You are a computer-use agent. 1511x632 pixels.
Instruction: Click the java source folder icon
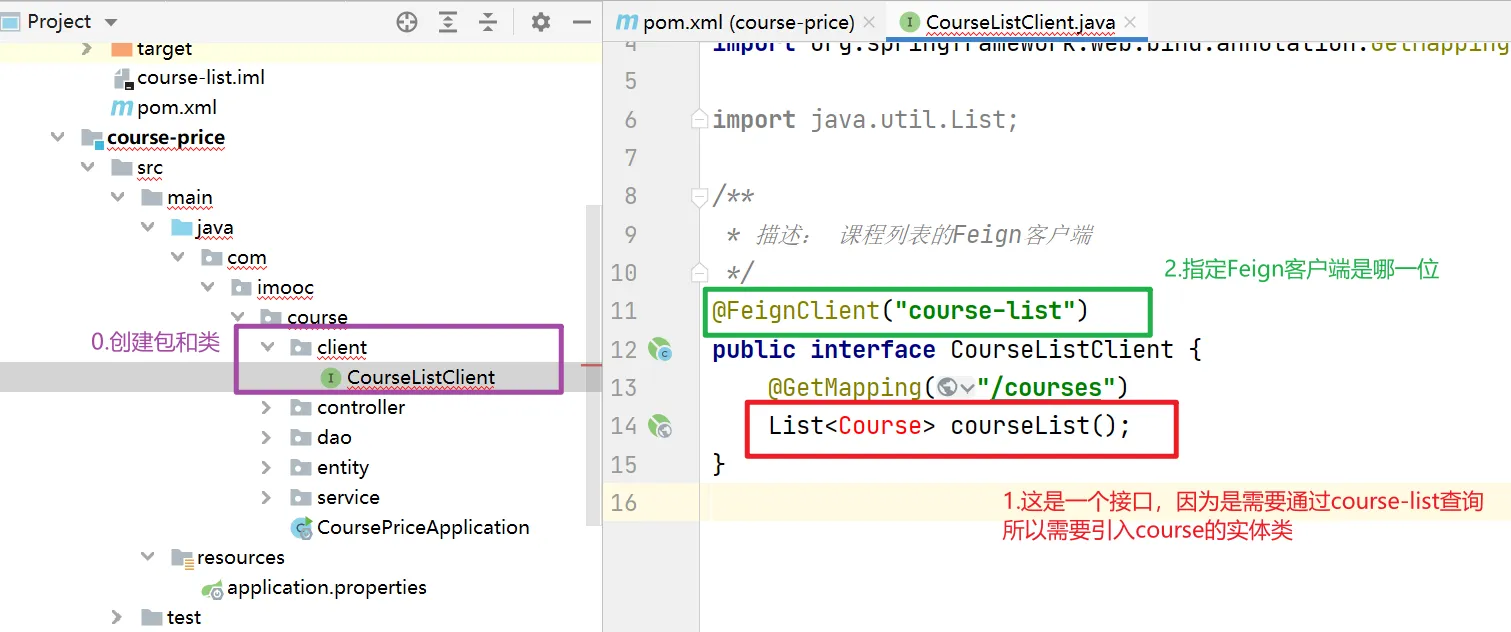[181, 227]
